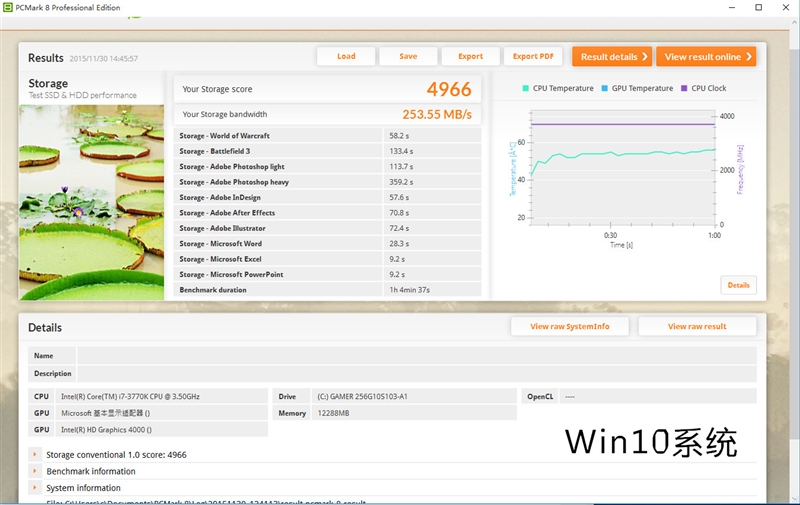This screenshot has width=800, height=505.
Task: Click the vertical scrollbar on the right edge
Action: point(794,250)
